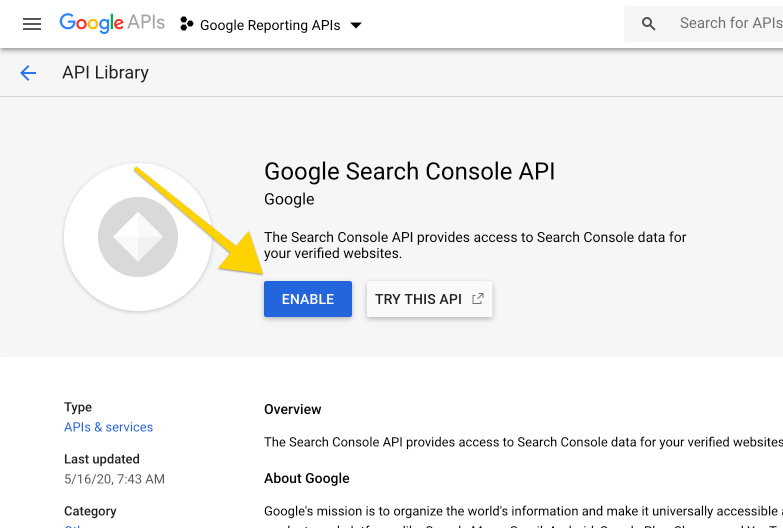
Task: Click the Search Console API logo thumbnail
Action: [x=138, y=237]
